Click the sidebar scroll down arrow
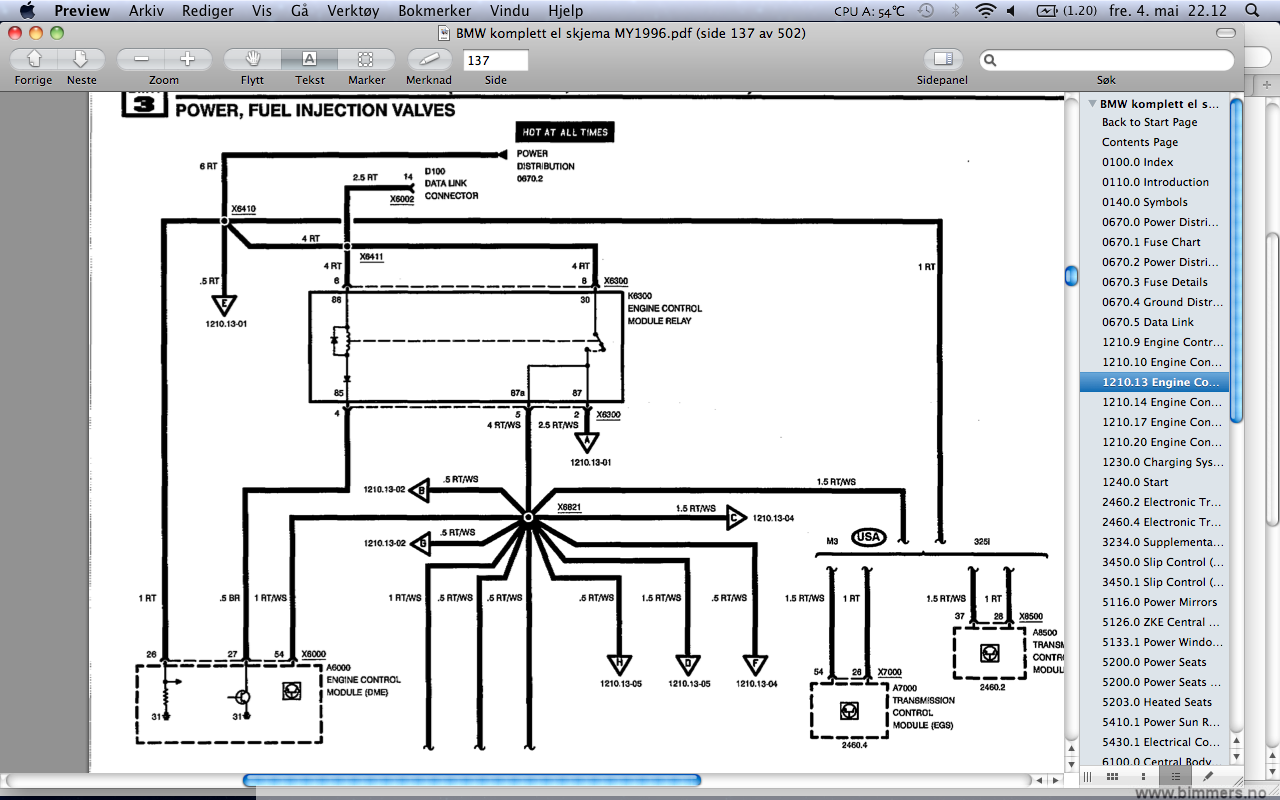 (x=1237, y=759)
